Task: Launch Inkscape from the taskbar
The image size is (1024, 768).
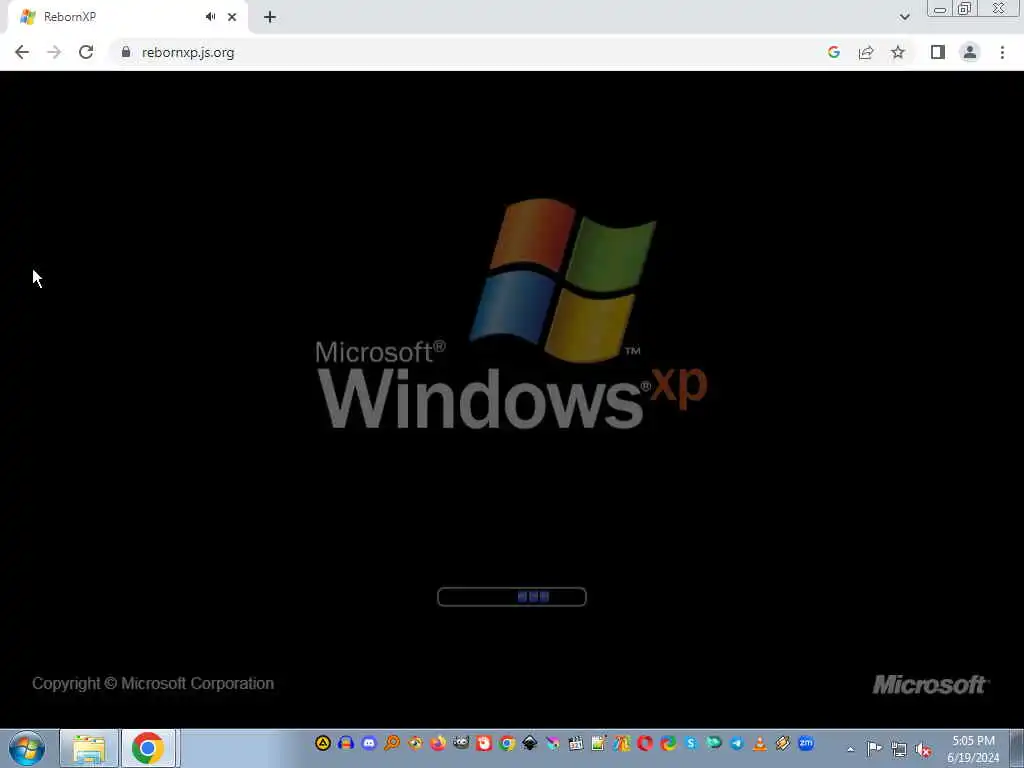Action: coord(530,743)
